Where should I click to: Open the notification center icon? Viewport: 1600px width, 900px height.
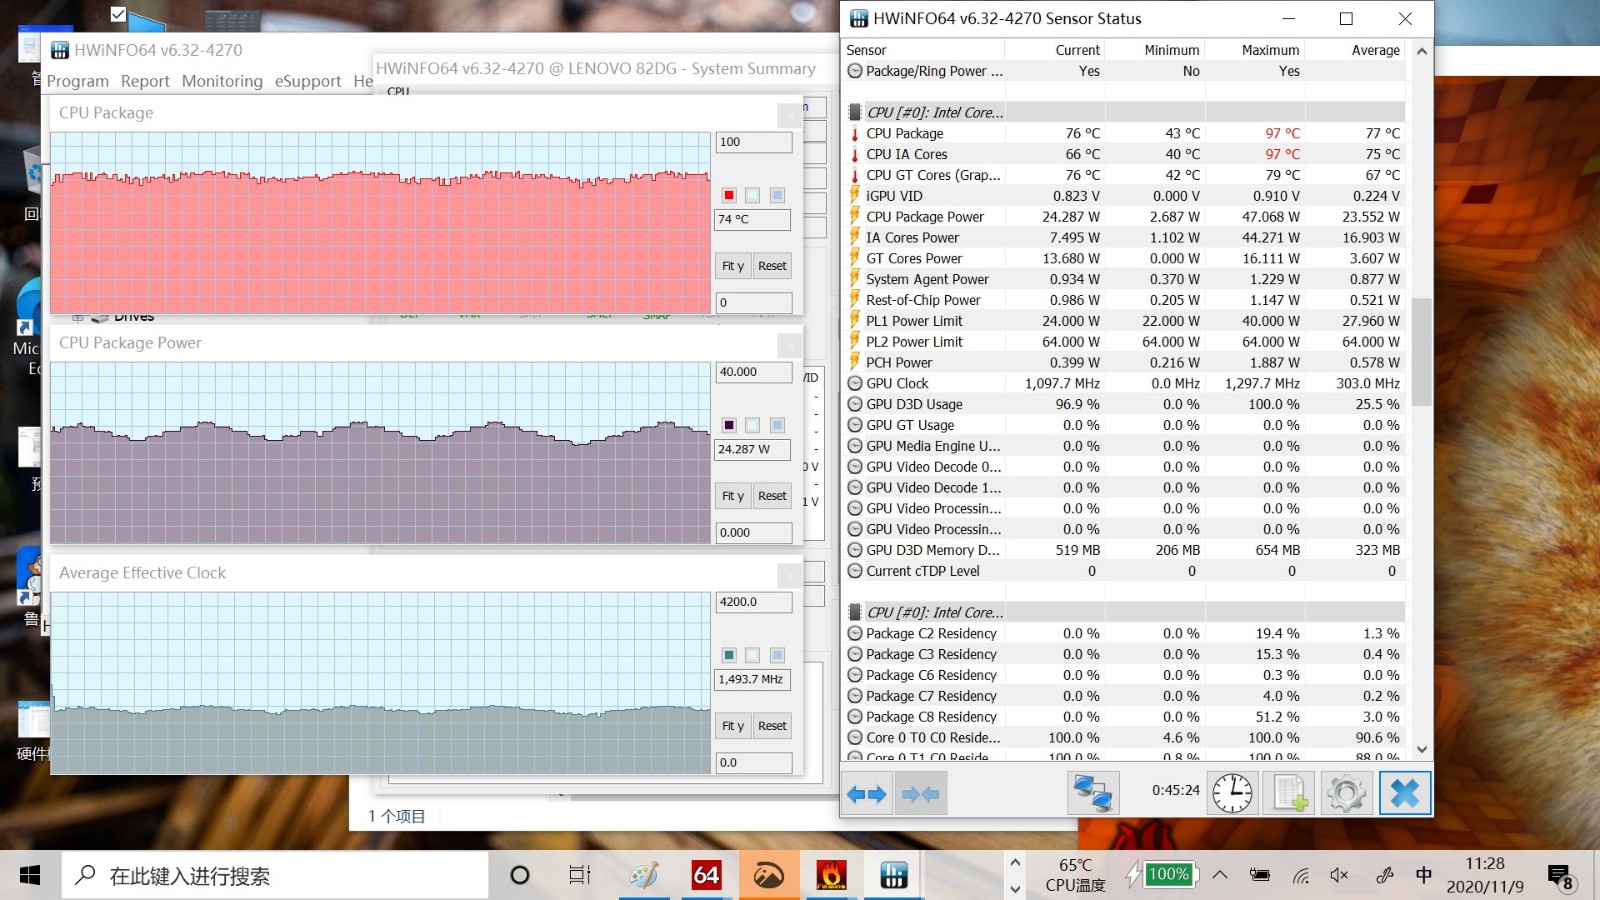[x=1561, y=877]
